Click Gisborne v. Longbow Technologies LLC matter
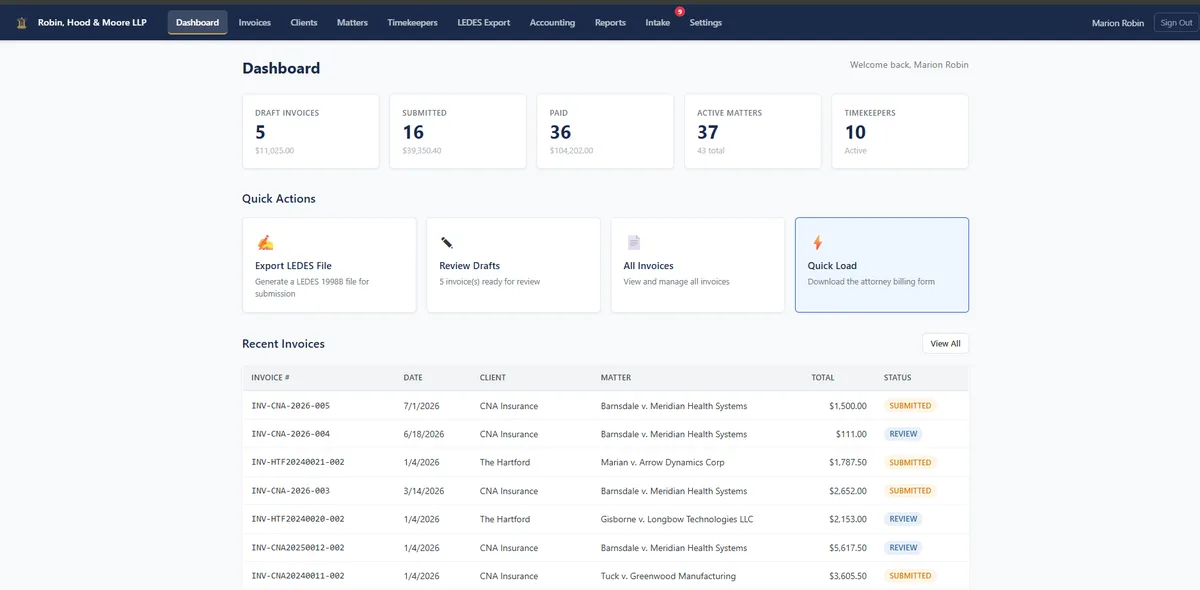Screen dimensions: 1200x590 point(677,520)
